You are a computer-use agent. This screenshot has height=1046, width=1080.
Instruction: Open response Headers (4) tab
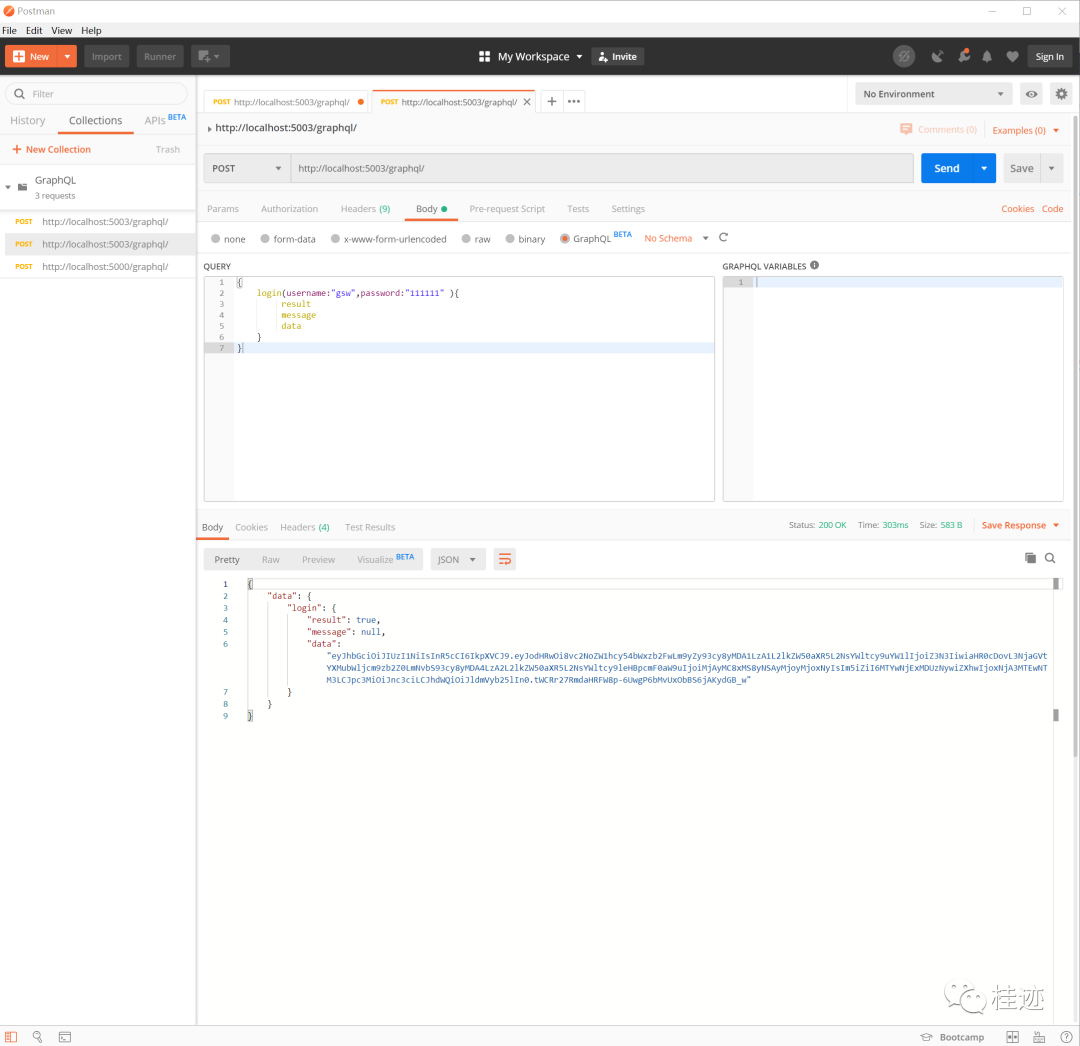[304, 527]
